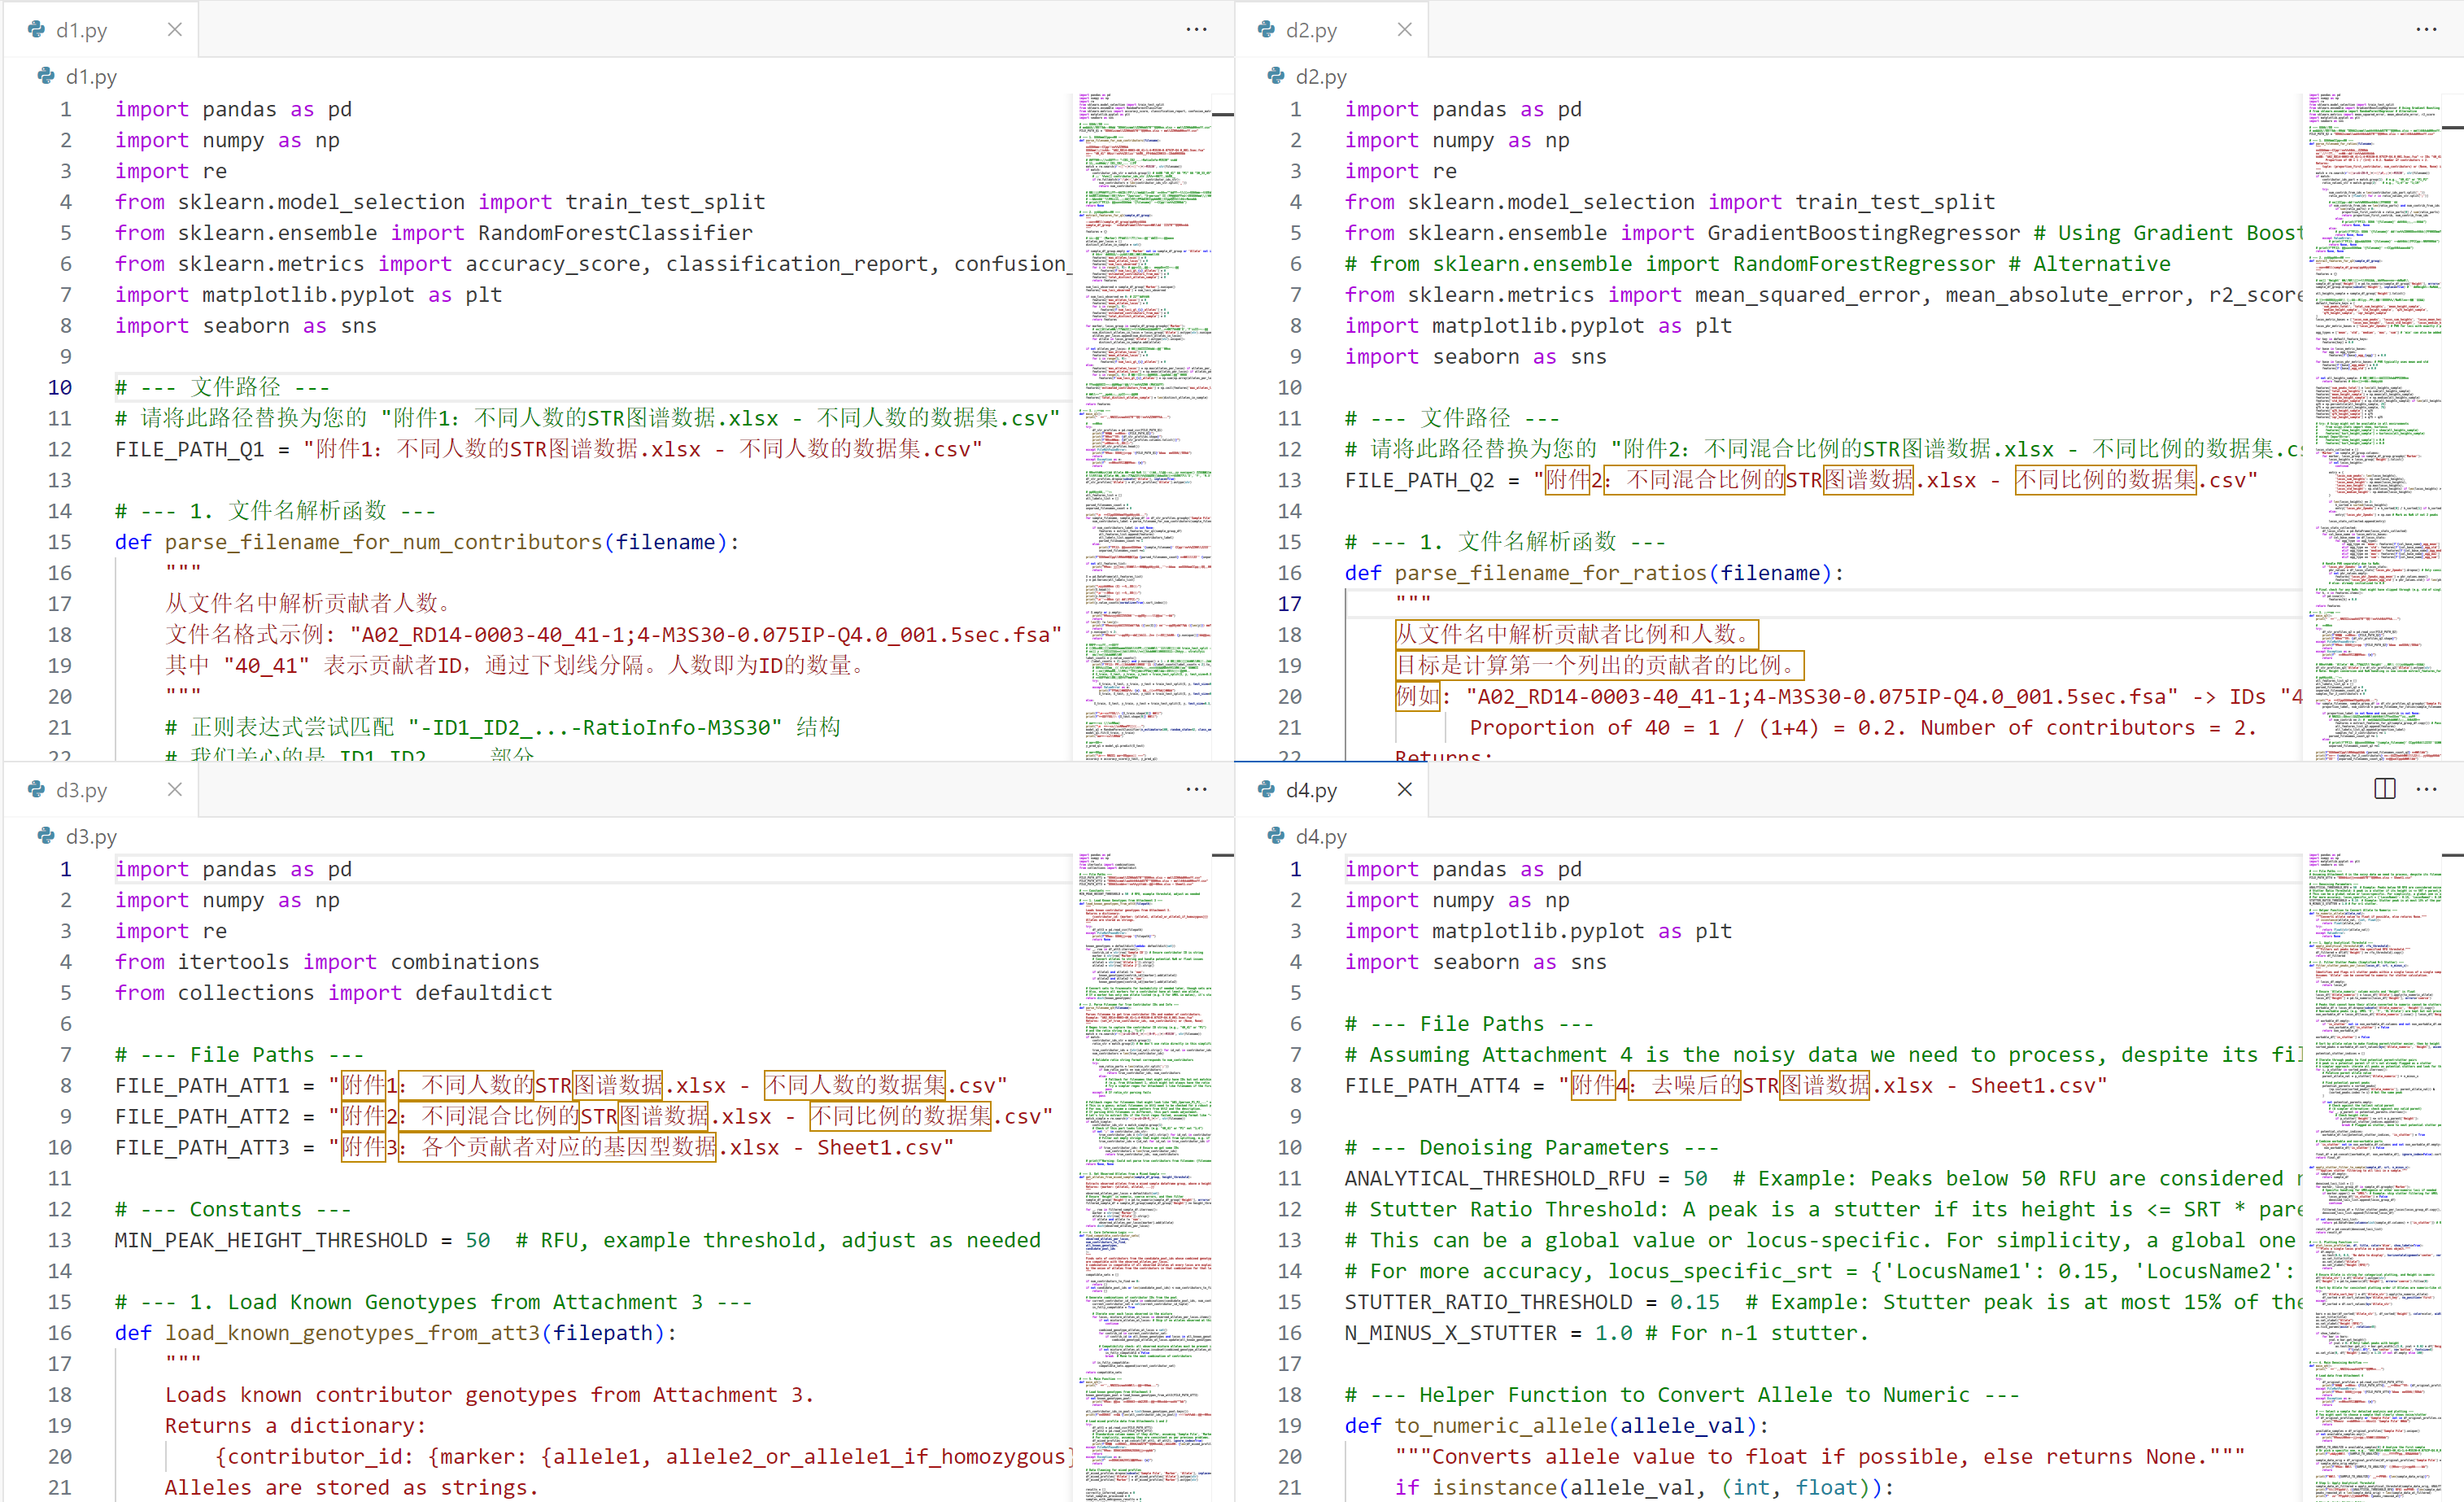Image resolution: width=2464 pixels, height=1502 pixels.
Task: Click d2.py in the breadcrumb bar
Action: [x=1320, y=77]
